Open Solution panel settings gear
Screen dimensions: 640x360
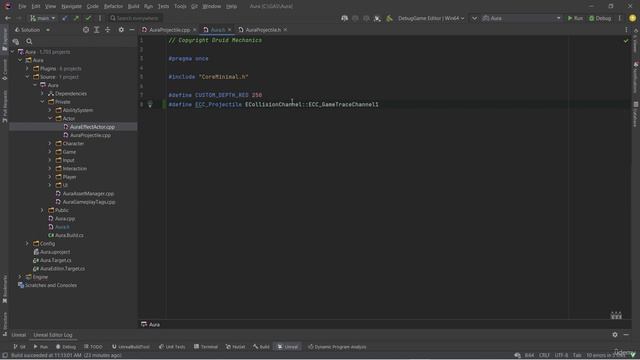[121, 30]
